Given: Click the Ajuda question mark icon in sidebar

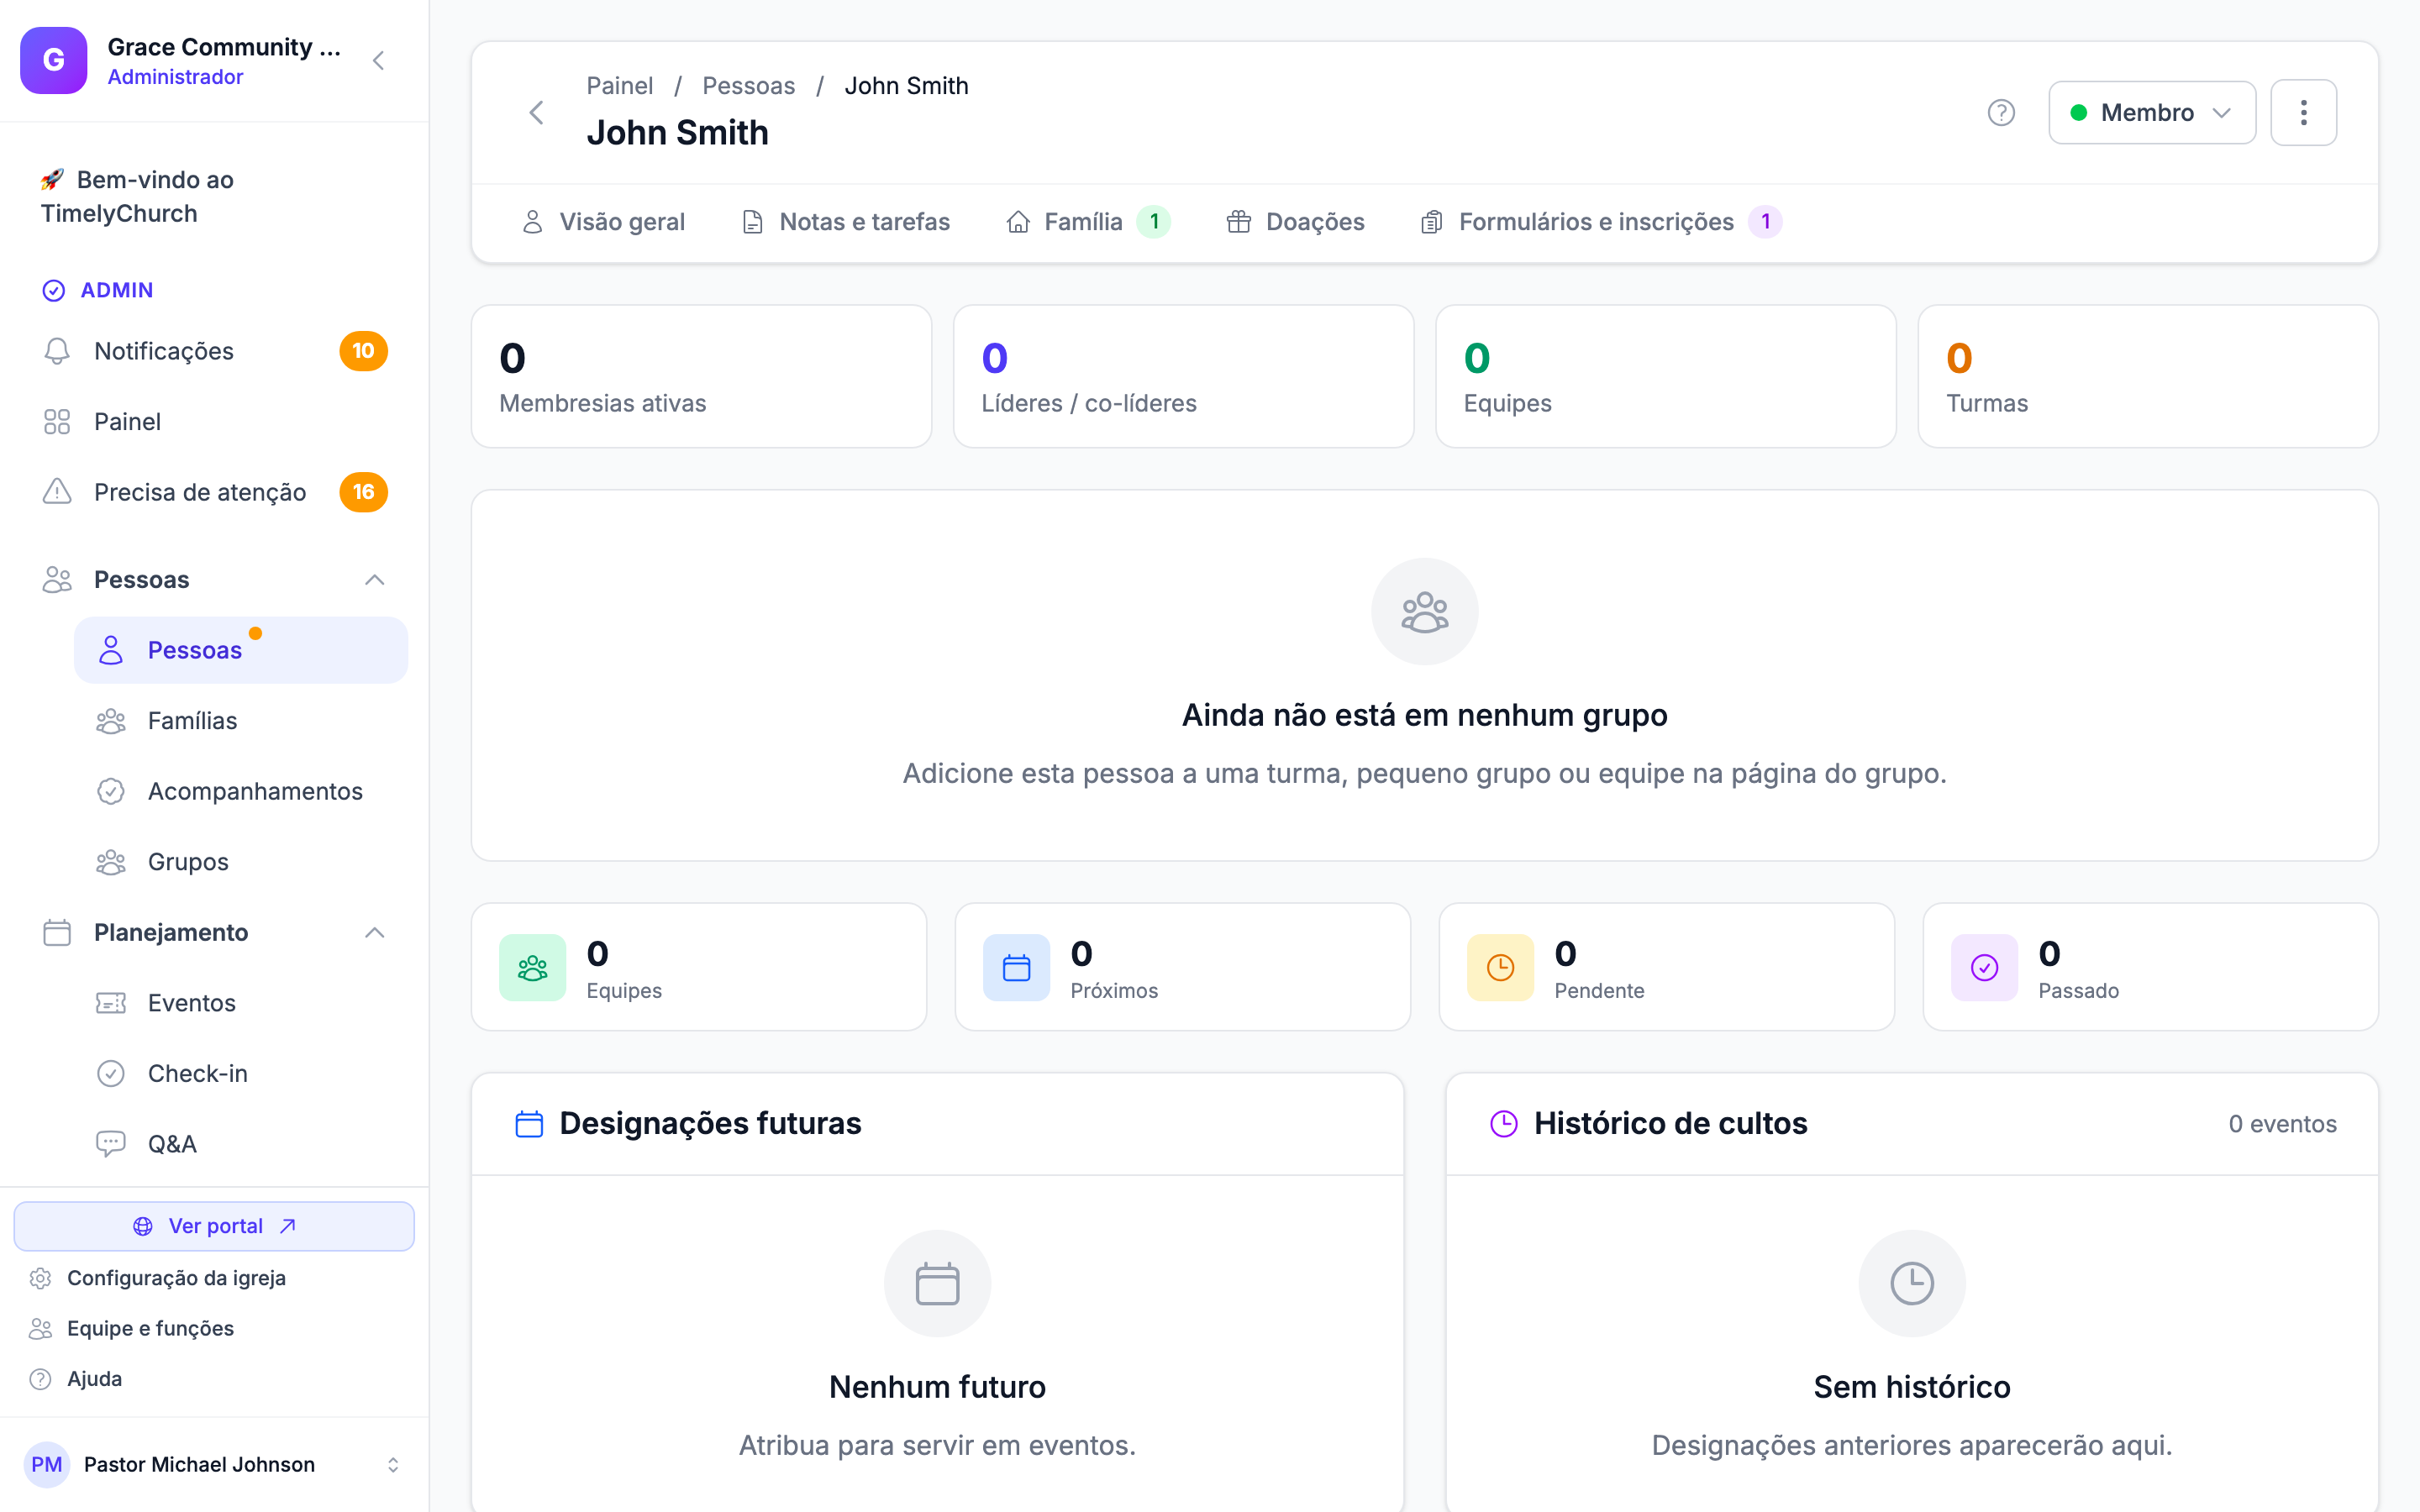Looking at the screenshot, I should (40, 1379).
